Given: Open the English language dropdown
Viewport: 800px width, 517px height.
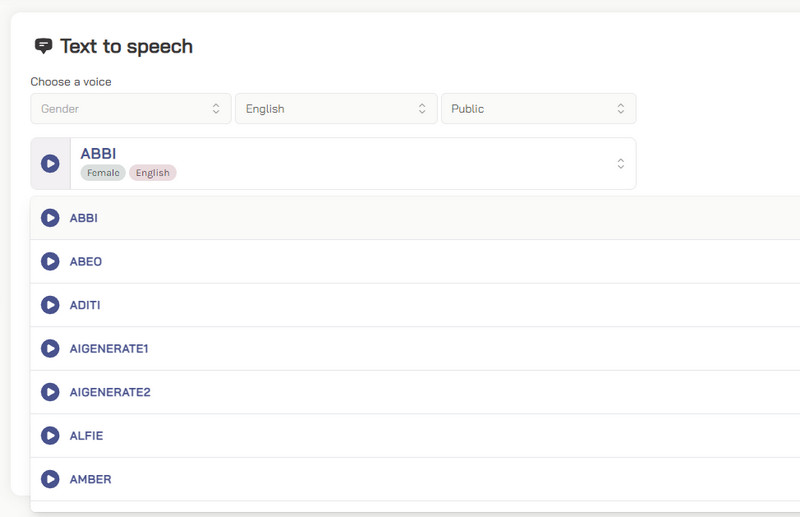Looking at the screenshot, I should (x=336, y=109).
